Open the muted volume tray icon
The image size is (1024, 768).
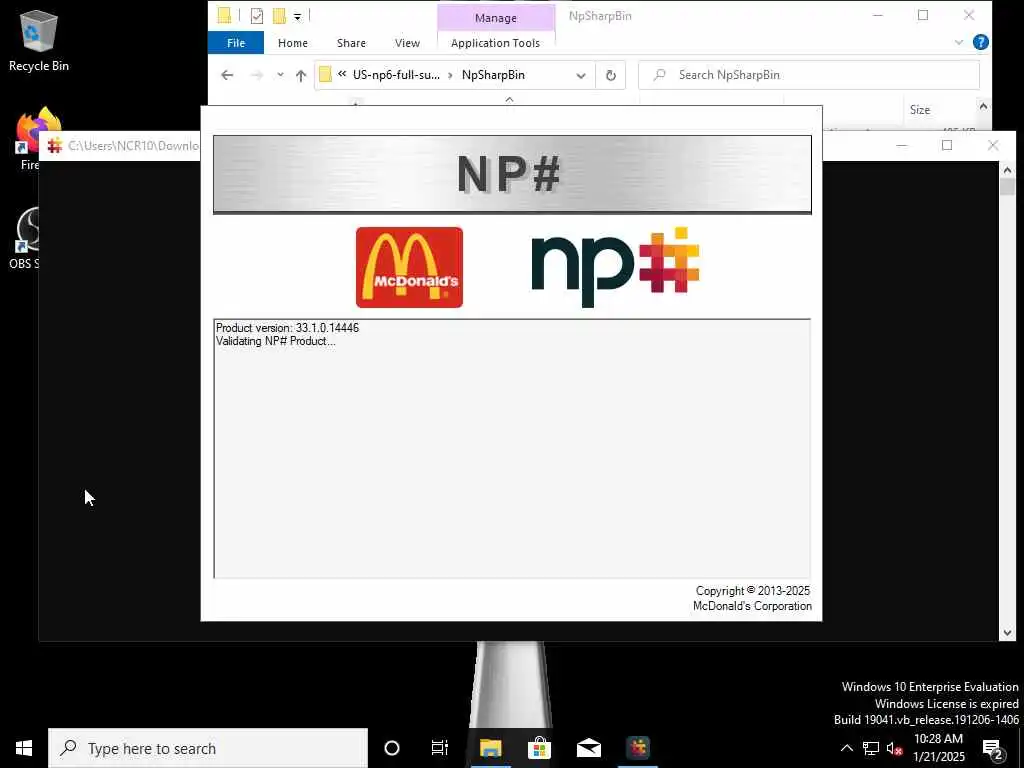tap(894, 748)
